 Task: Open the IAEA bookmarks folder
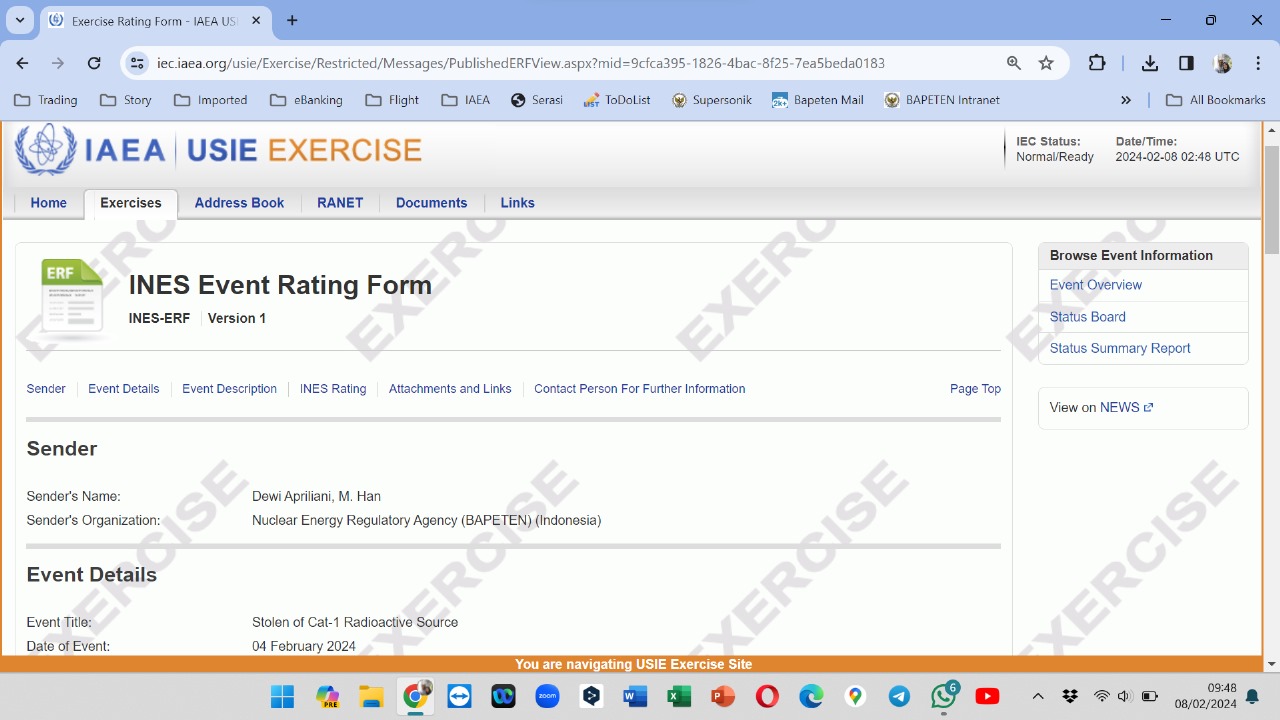coord(466,100)
